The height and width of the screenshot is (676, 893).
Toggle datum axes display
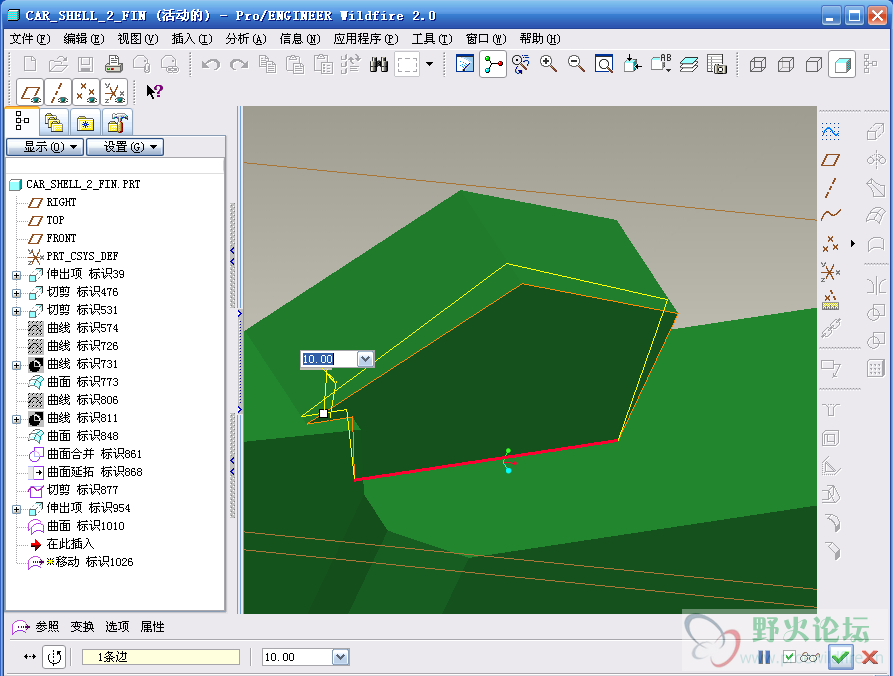pos(58,92)
